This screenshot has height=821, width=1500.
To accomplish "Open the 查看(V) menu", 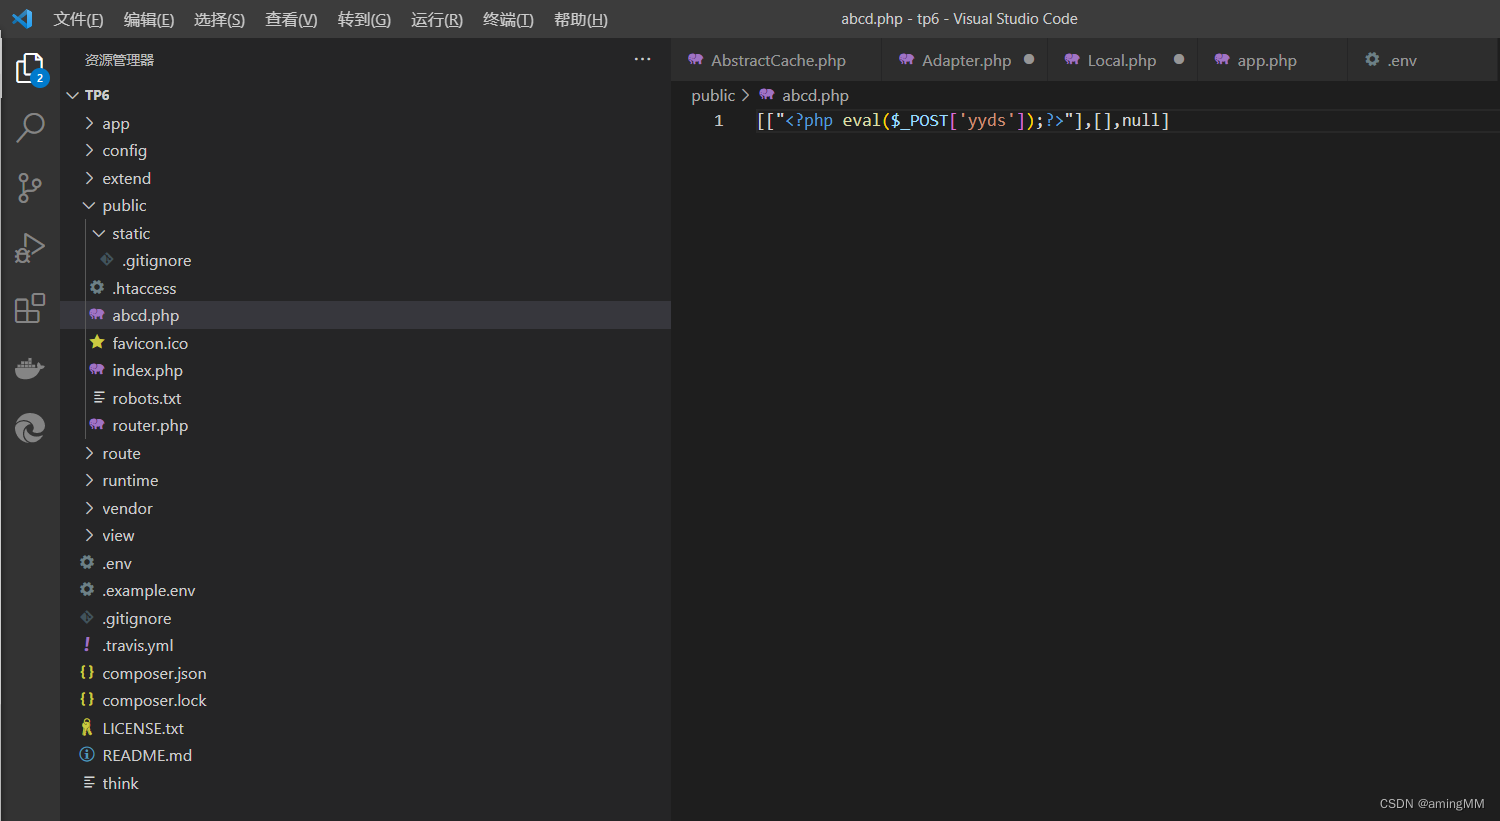I will pyautogui.click(x=291, y=19).
